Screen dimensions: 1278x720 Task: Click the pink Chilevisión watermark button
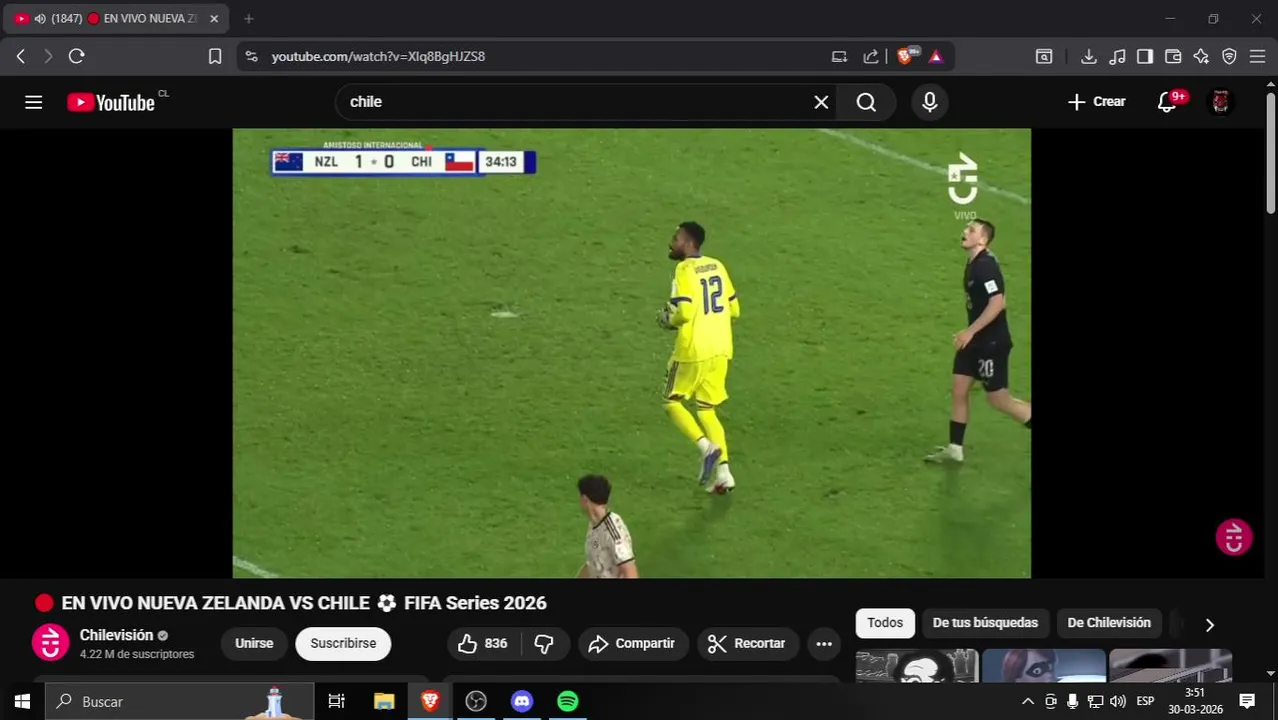[1234, 537]
